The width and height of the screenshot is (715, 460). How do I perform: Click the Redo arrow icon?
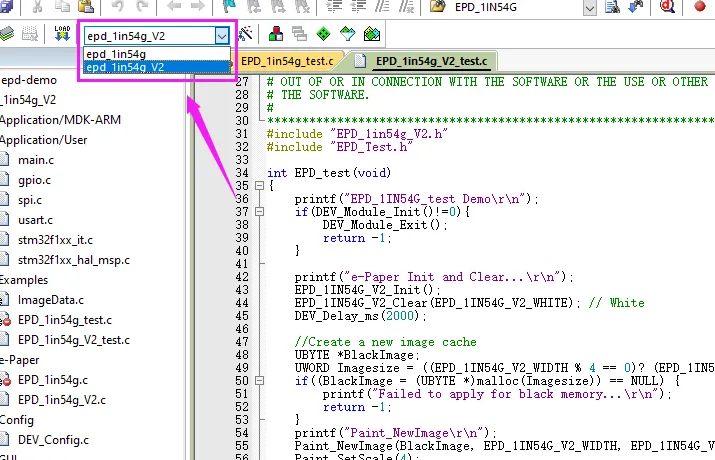click(142, 6)
